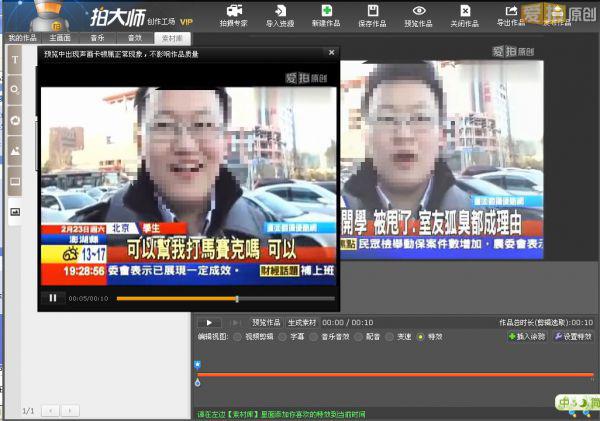Select the circular-arrows tool in left sidebar
Image resolution: width=600 pixels, height=421 pixels.
[15, 121]
